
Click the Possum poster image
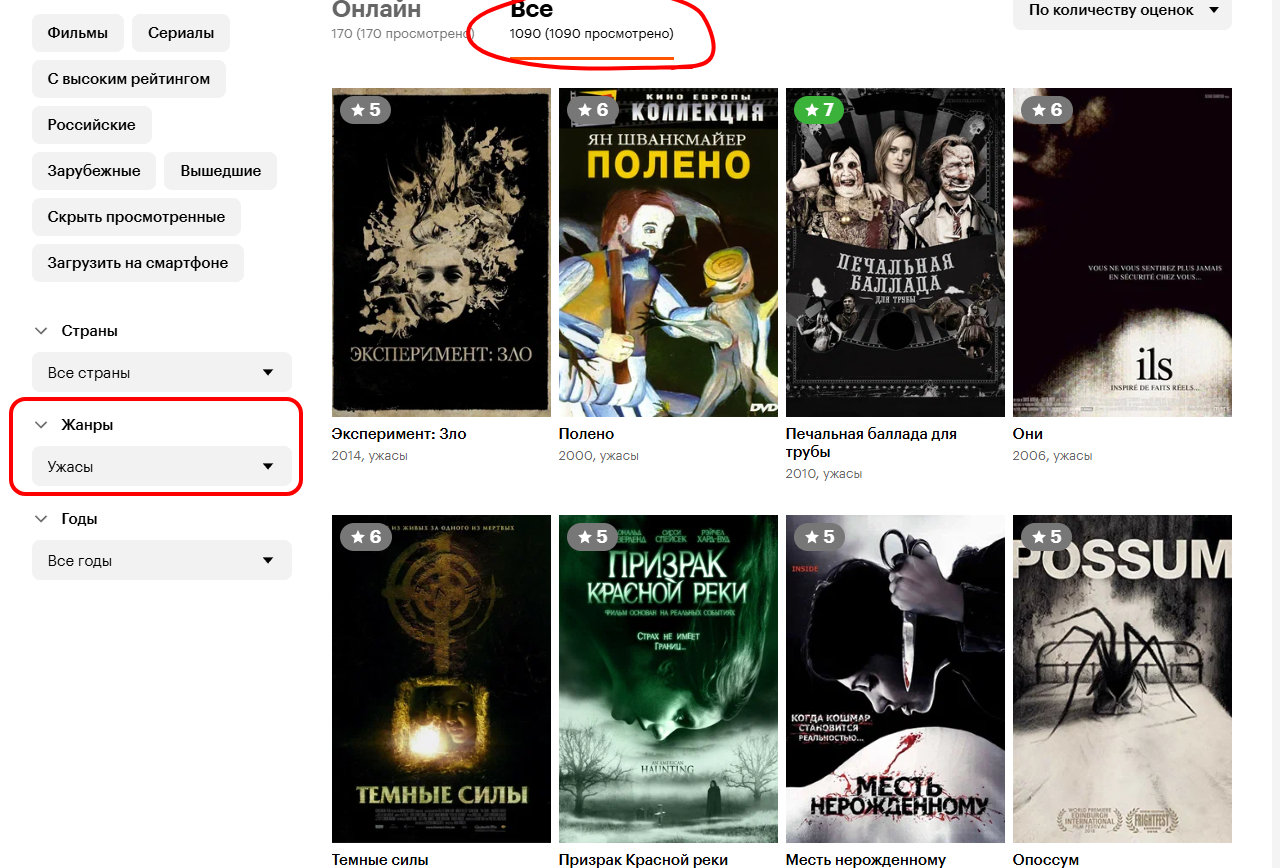tap(1122, 679)
